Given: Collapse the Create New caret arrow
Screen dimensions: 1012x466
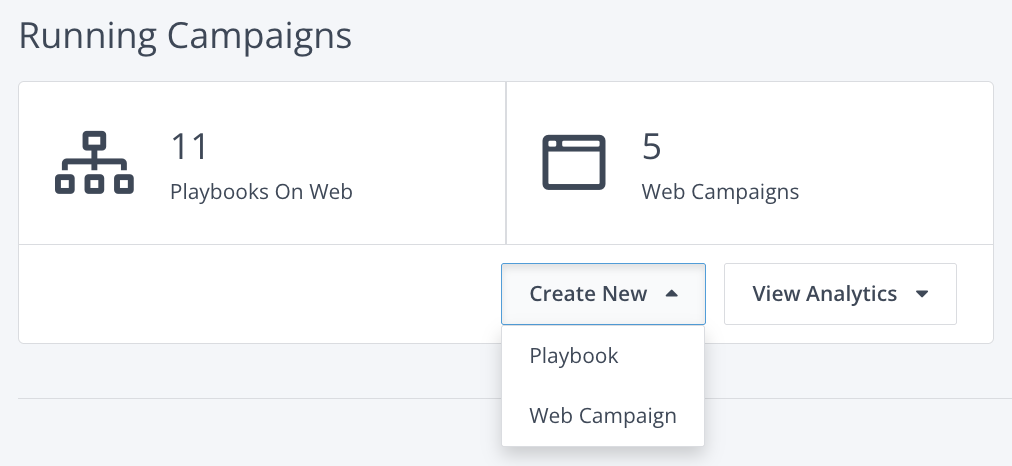Looking at the screenshot, I should (672, 294).
